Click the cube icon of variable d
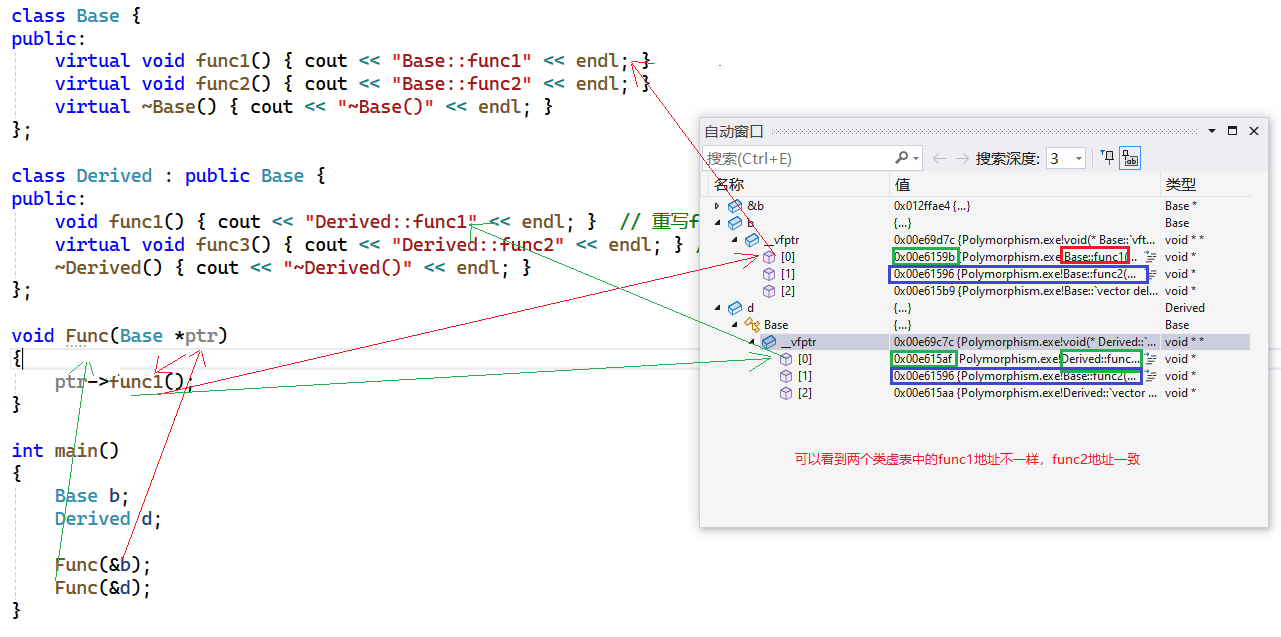This screenshot has height=637, width=1281. coord(736,308)
